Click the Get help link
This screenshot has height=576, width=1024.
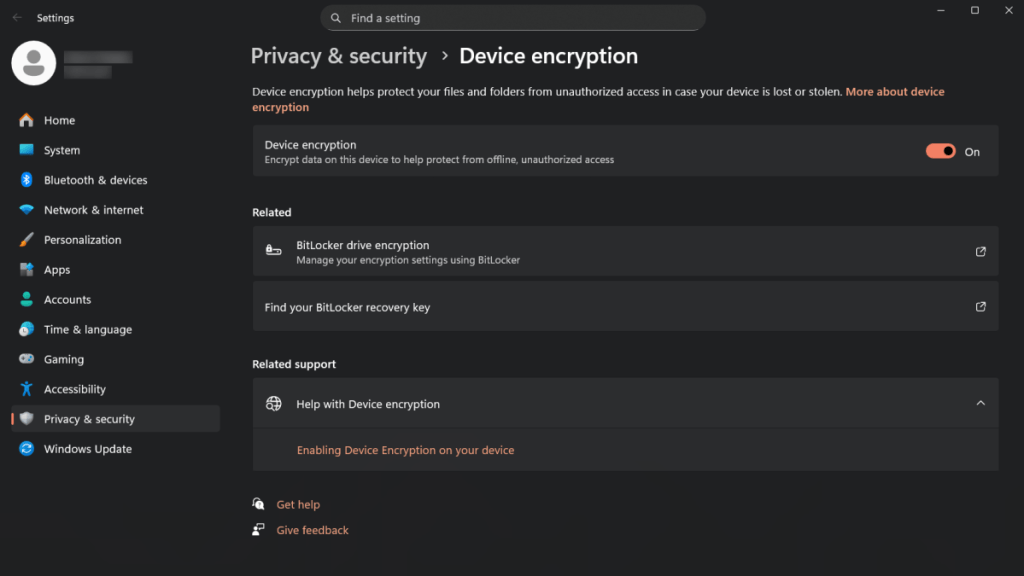tap(298, 505)
